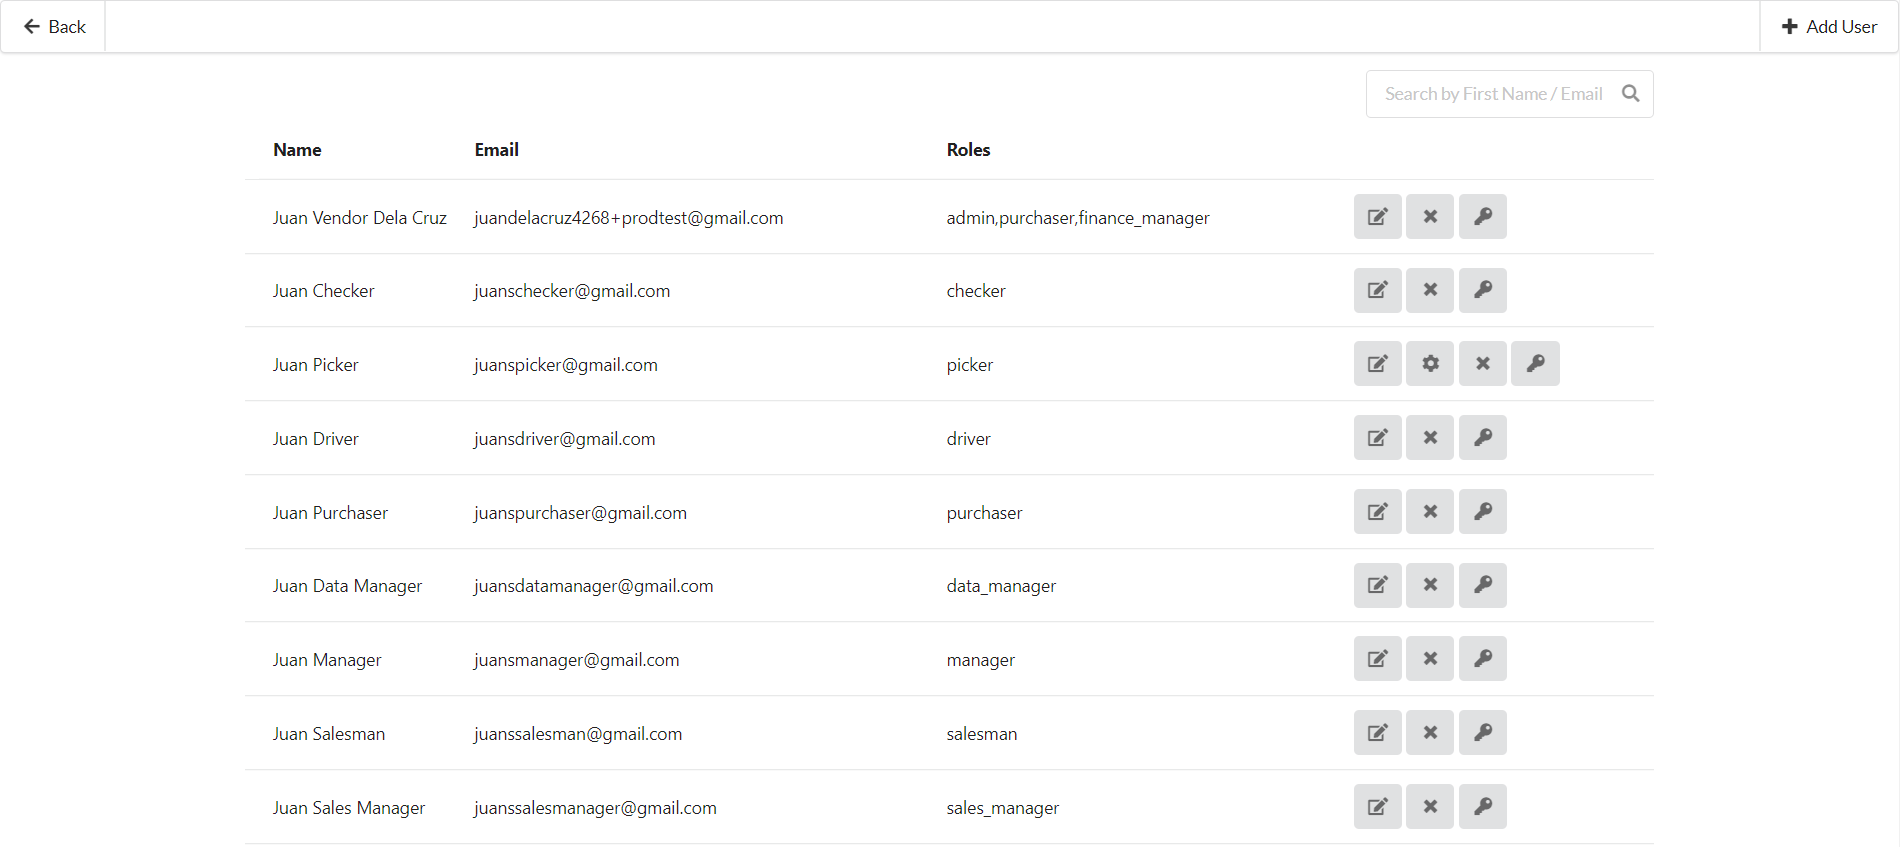This screenshot has height=847, width=1900.
Task: Edit Juan Purchaser user
Action: click(x=1377, y=512)
